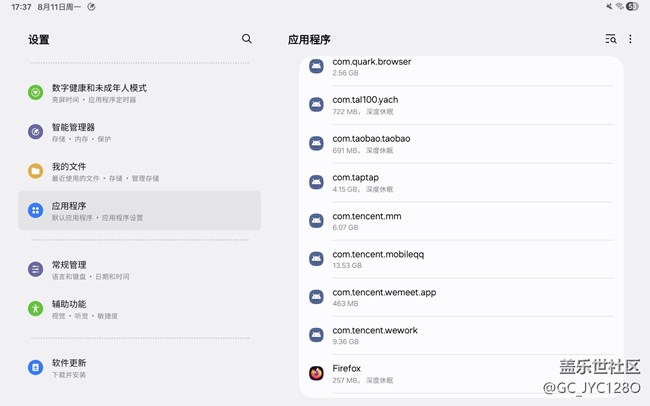The width and height of the screenshot is (650, 406).
Task: Open 数字健康和未成年人模式 settings
Action: coord(139,92)
